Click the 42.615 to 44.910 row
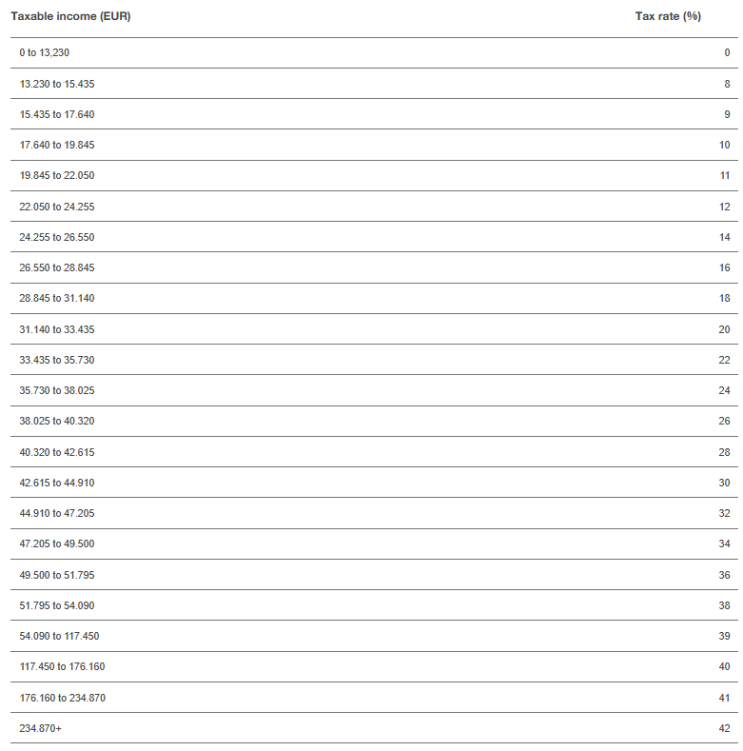Viewport: 743px width, 751px height. click(374, 482)
